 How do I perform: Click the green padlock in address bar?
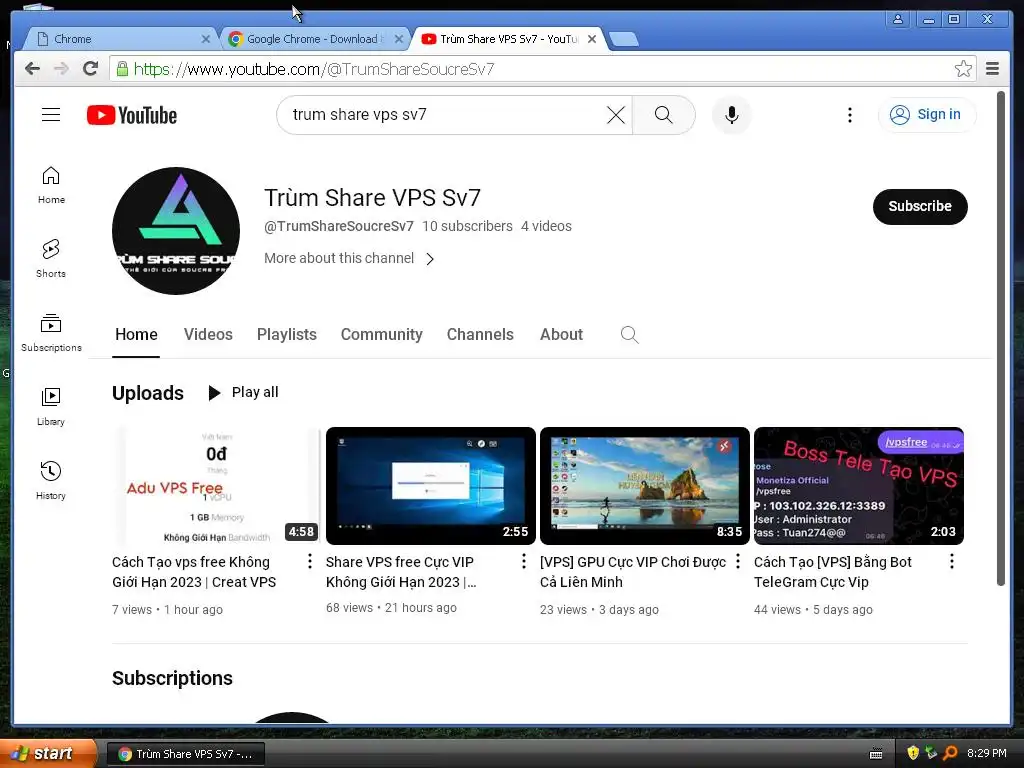click(x=122, y=69)
